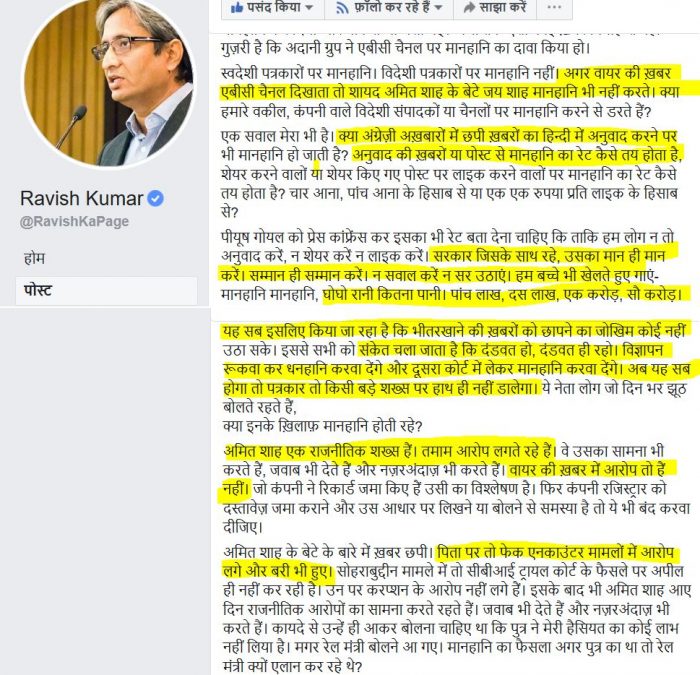The image size is (700, 675).
Task: Open the three-dots more options button
Action: point(554,8)
